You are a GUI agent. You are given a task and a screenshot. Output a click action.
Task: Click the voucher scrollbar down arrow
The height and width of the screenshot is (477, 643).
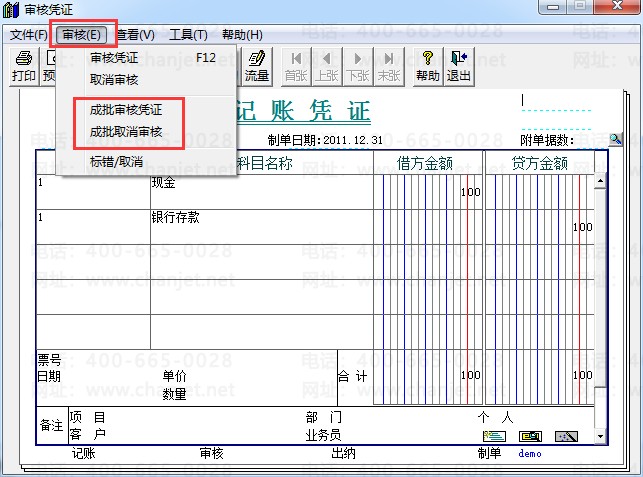[x=600, y=437]
